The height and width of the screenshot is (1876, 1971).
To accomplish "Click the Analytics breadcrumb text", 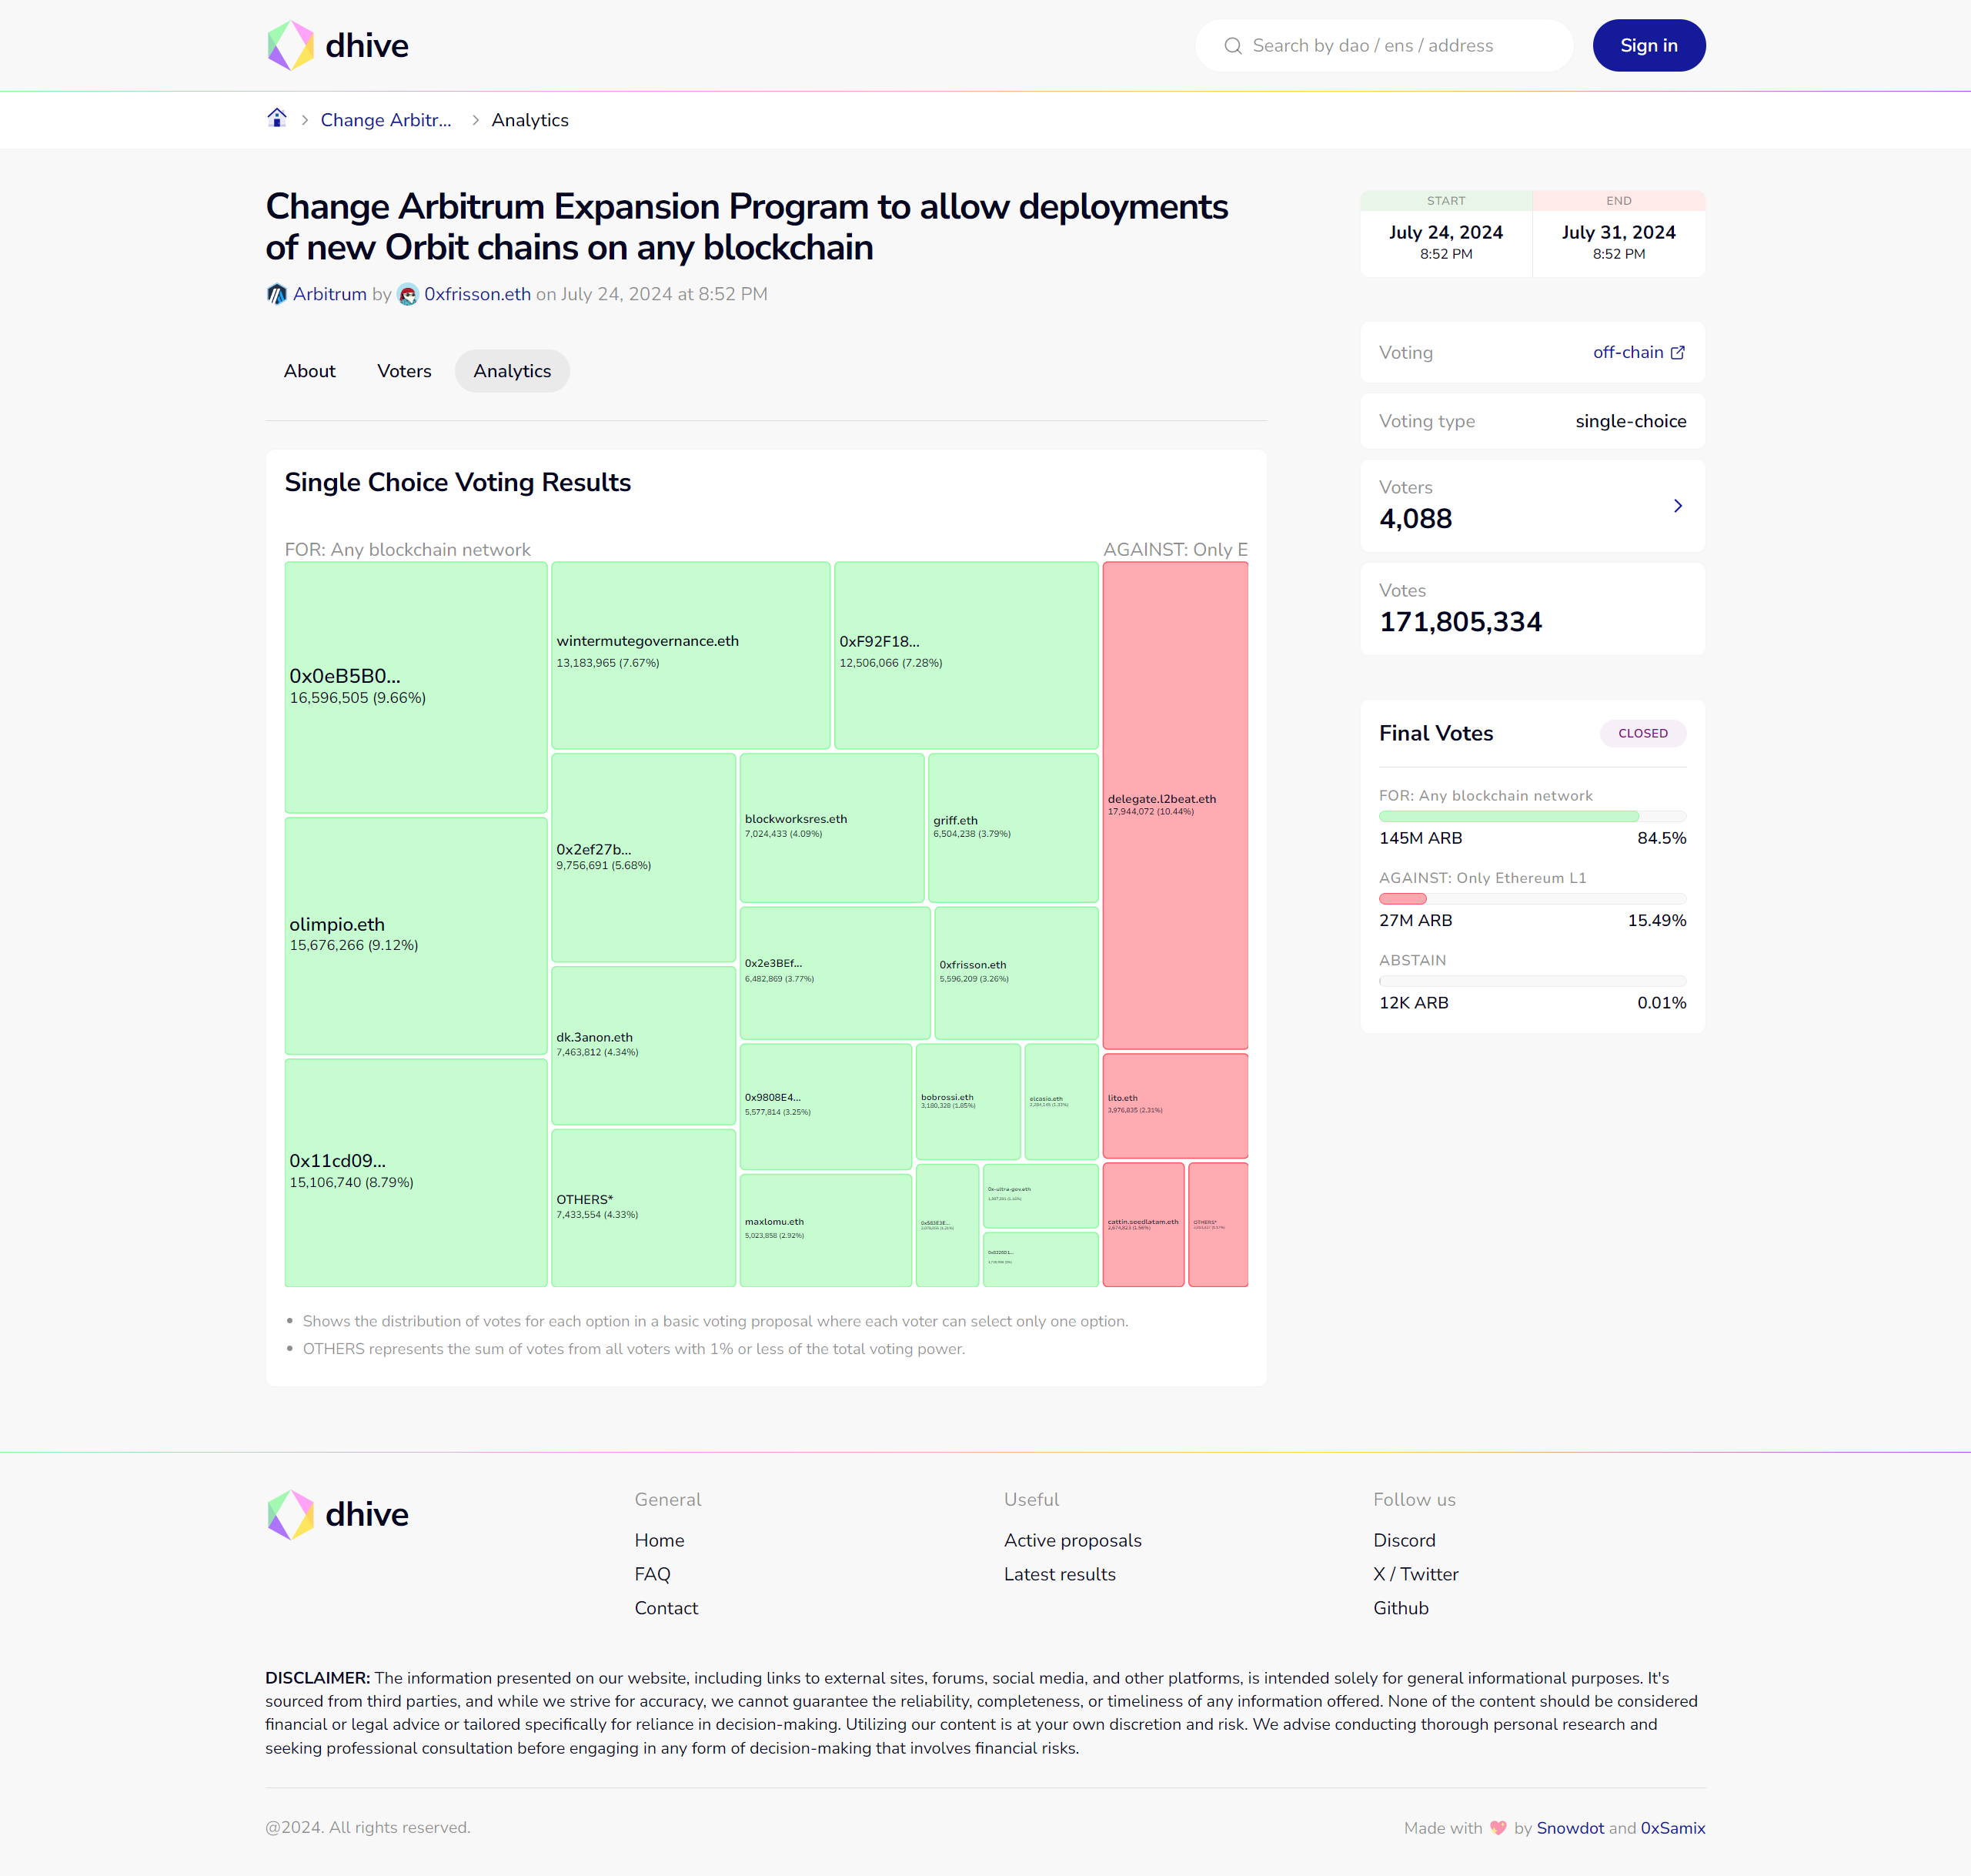I will click(530, 120).
